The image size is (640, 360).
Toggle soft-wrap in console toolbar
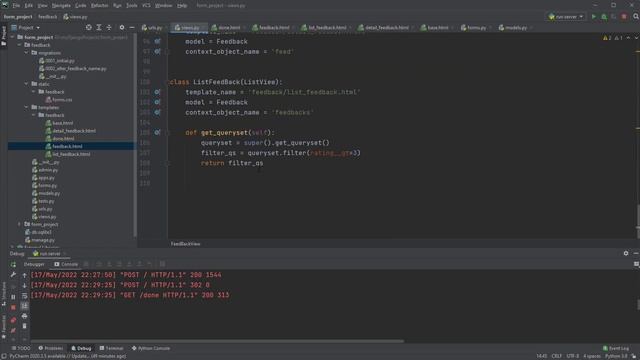tap(24, 296)
